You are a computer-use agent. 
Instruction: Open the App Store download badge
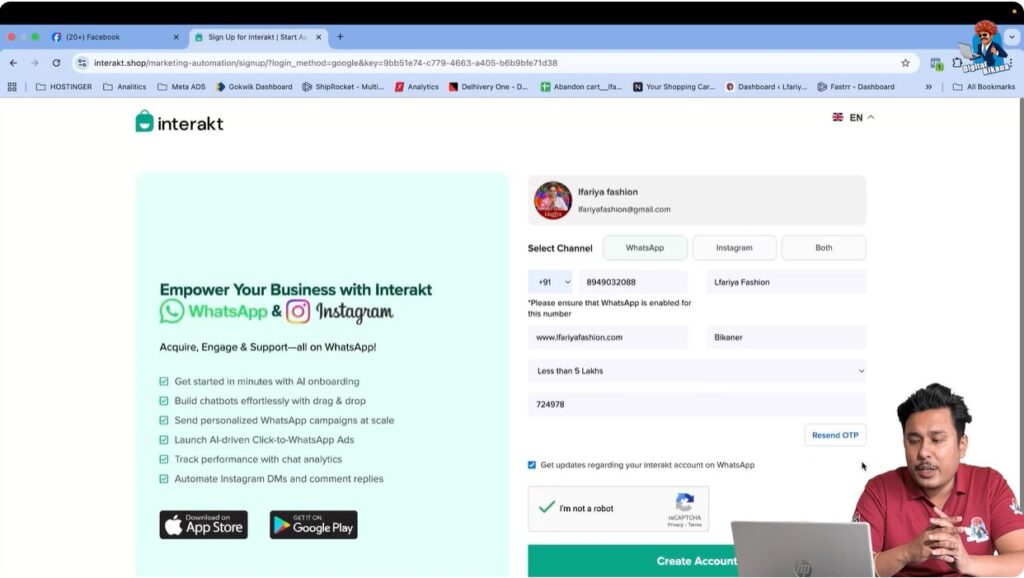coord(203,524)
